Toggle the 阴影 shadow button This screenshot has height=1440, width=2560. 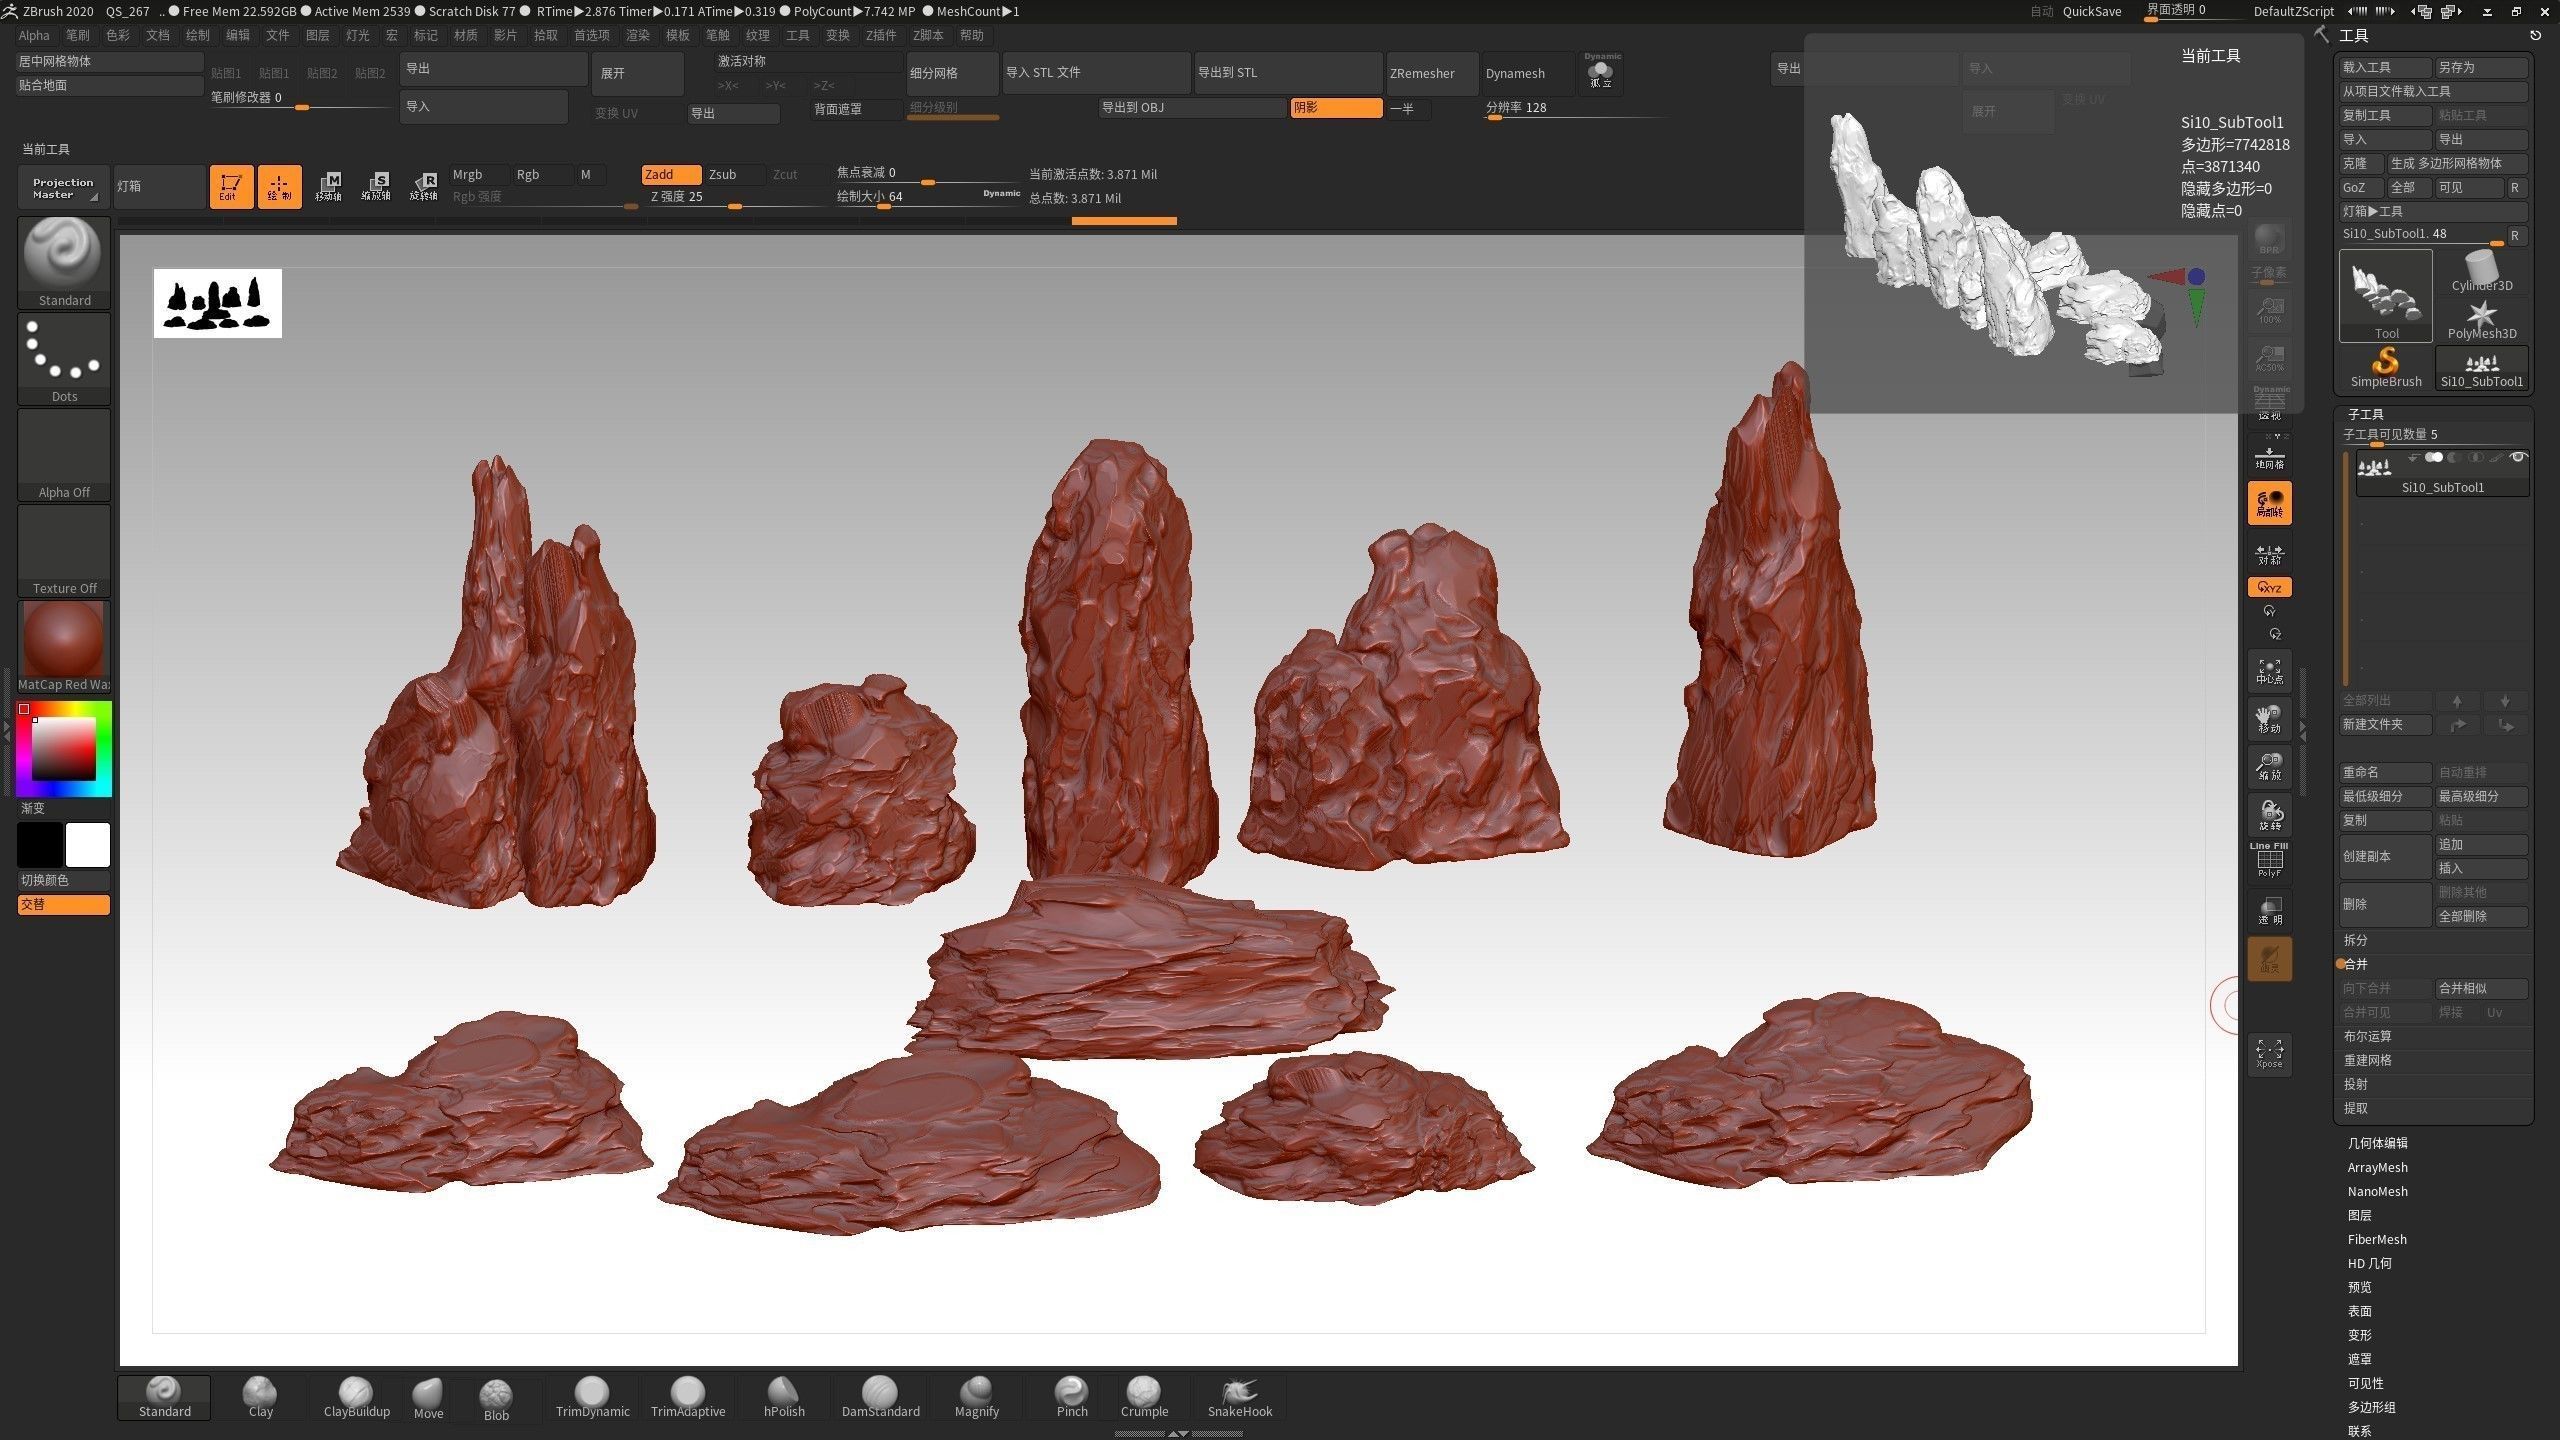click(1336, 108)
